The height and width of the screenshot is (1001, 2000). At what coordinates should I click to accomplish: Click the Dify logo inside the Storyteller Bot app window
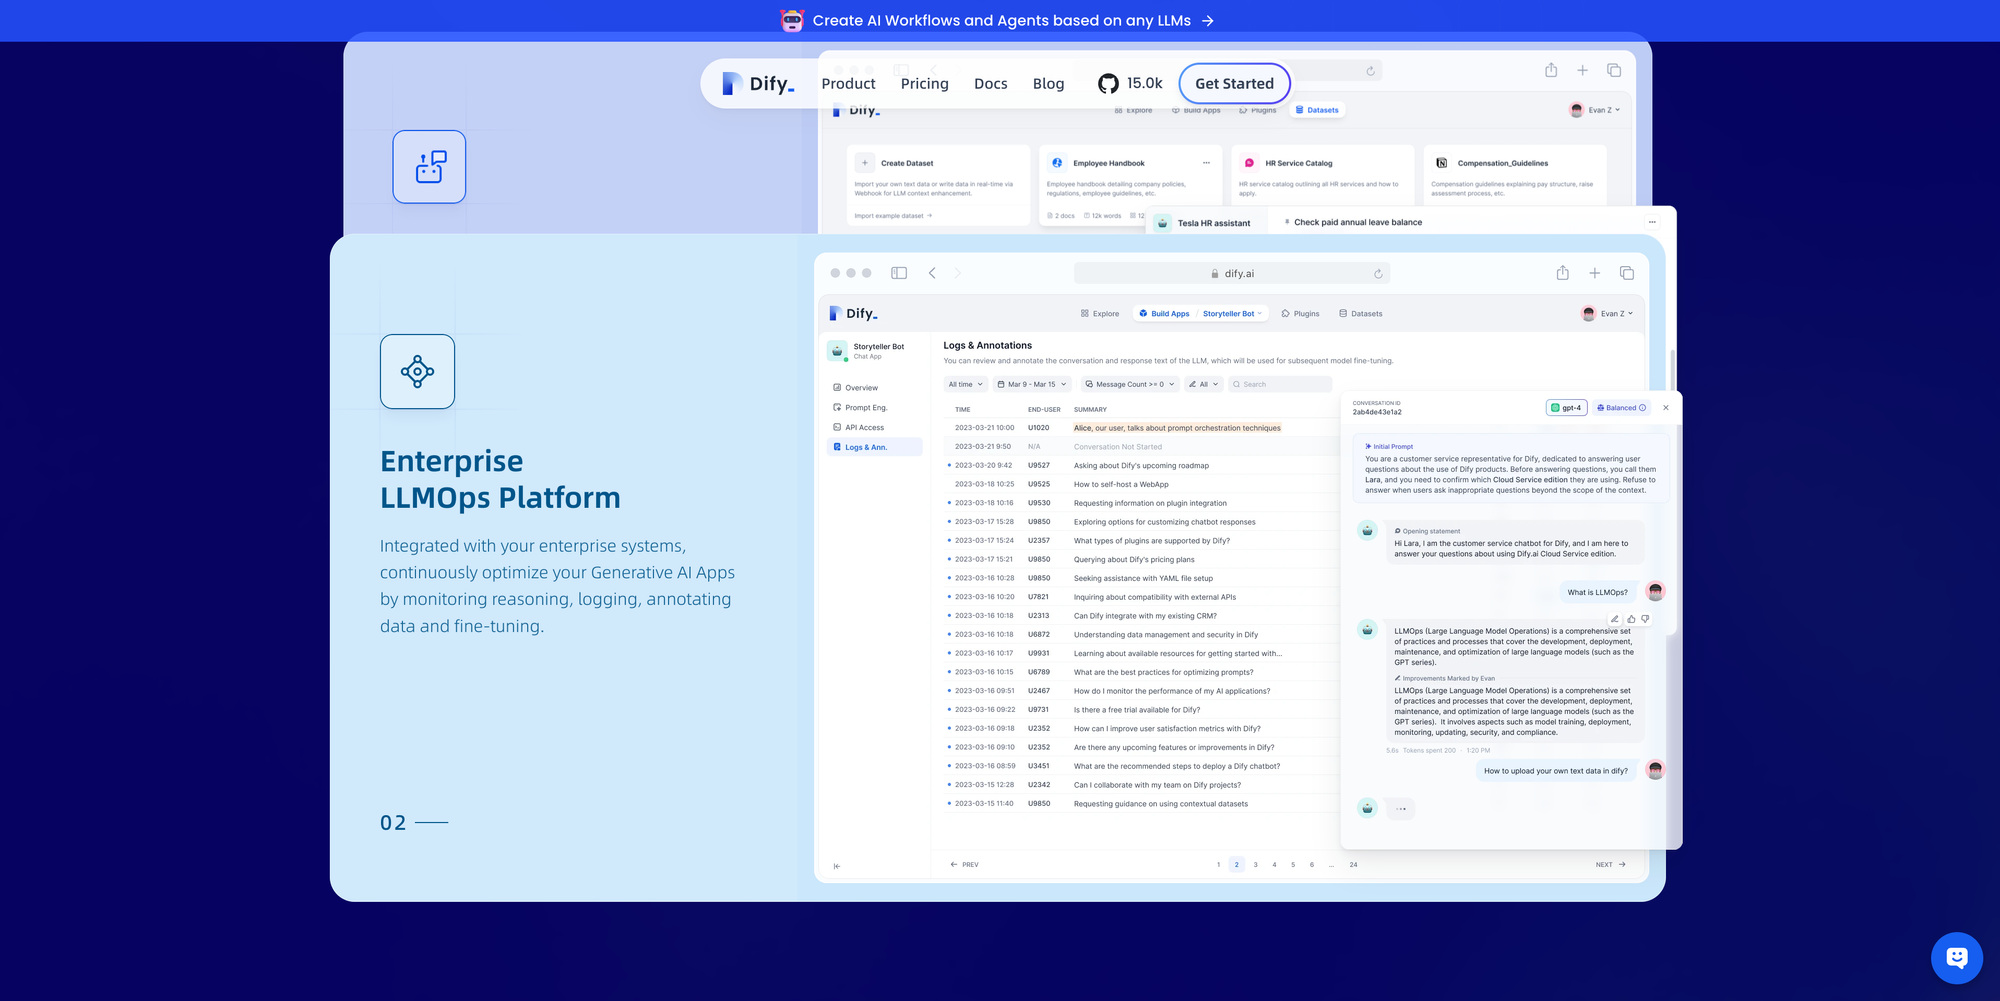[x=854, y=313]
